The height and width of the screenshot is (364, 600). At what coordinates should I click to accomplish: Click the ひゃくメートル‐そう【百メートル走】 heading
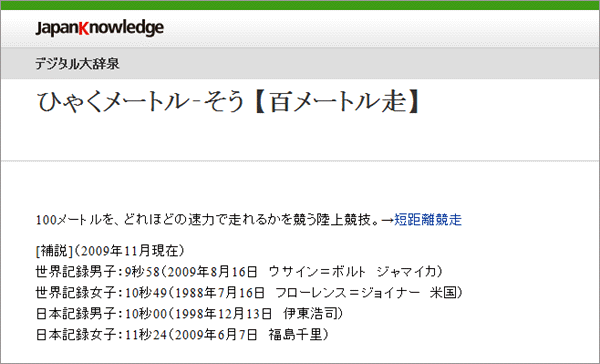pyautogui.click(x=229, y=102)
